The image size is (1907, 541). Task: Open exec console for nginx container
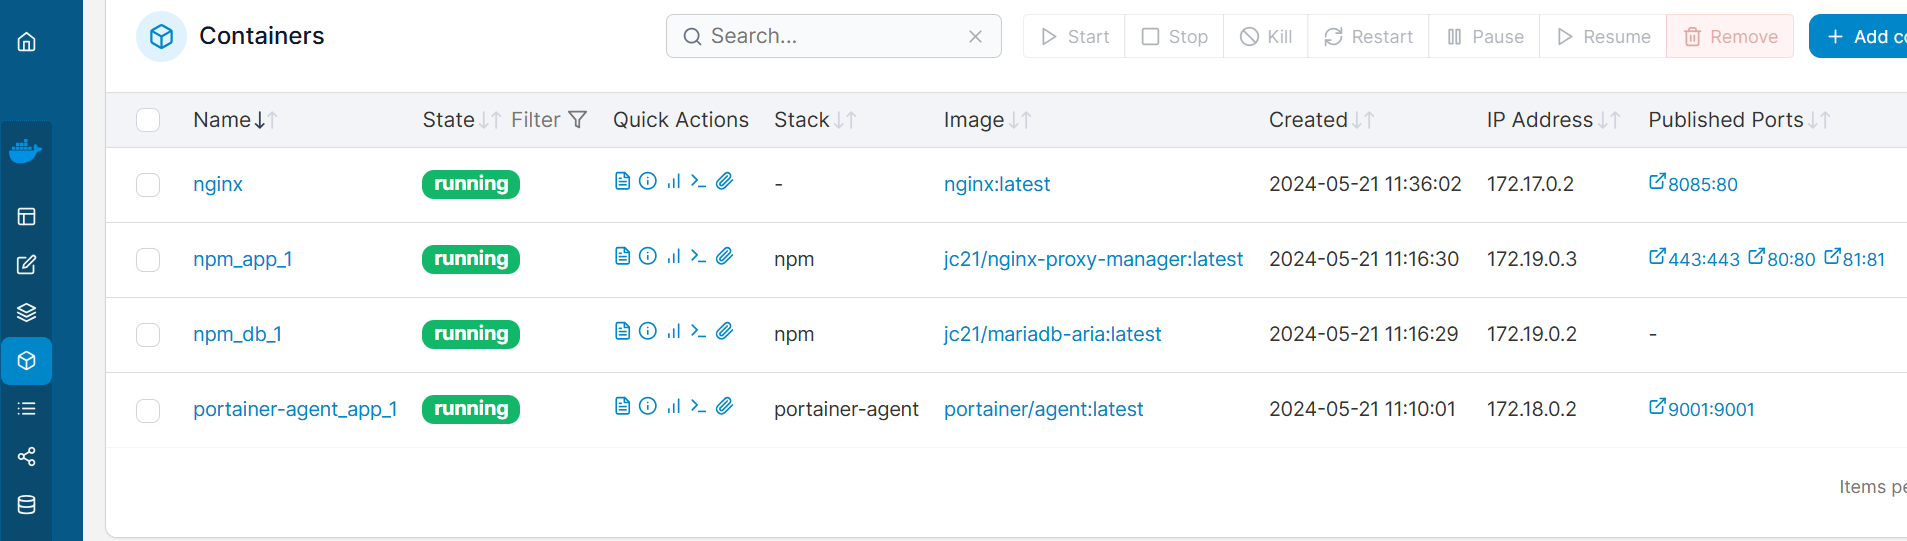[x=698, y=181]
